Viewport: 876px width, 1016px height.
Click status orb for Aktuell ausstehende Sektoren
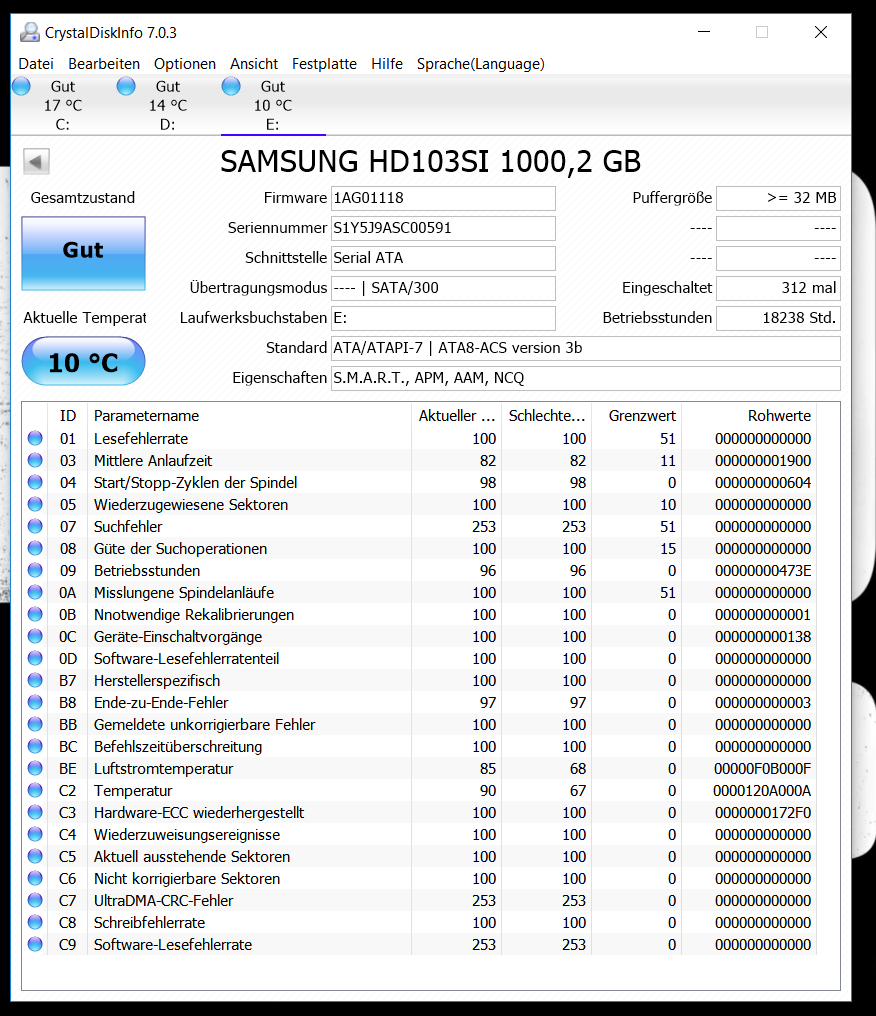pos(35,857)
